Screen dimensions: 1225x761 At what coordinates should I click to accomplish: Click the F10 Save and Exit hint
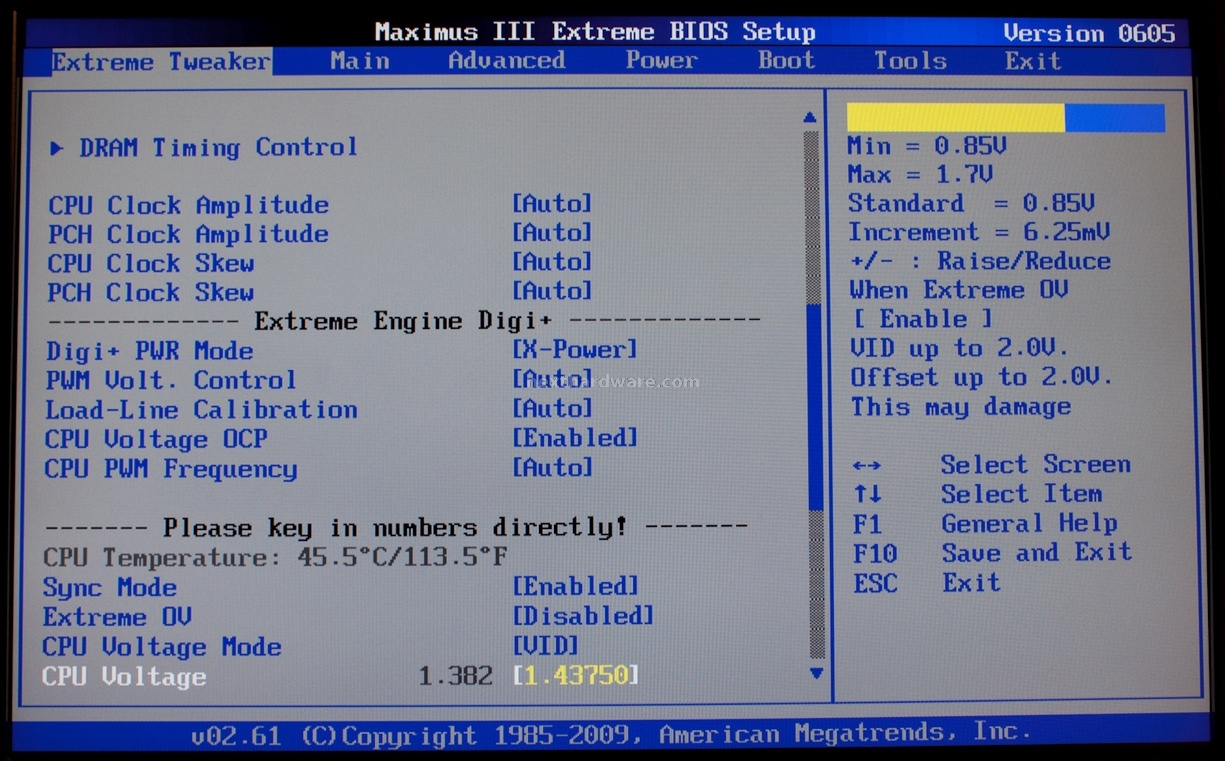tap(993, 552)
